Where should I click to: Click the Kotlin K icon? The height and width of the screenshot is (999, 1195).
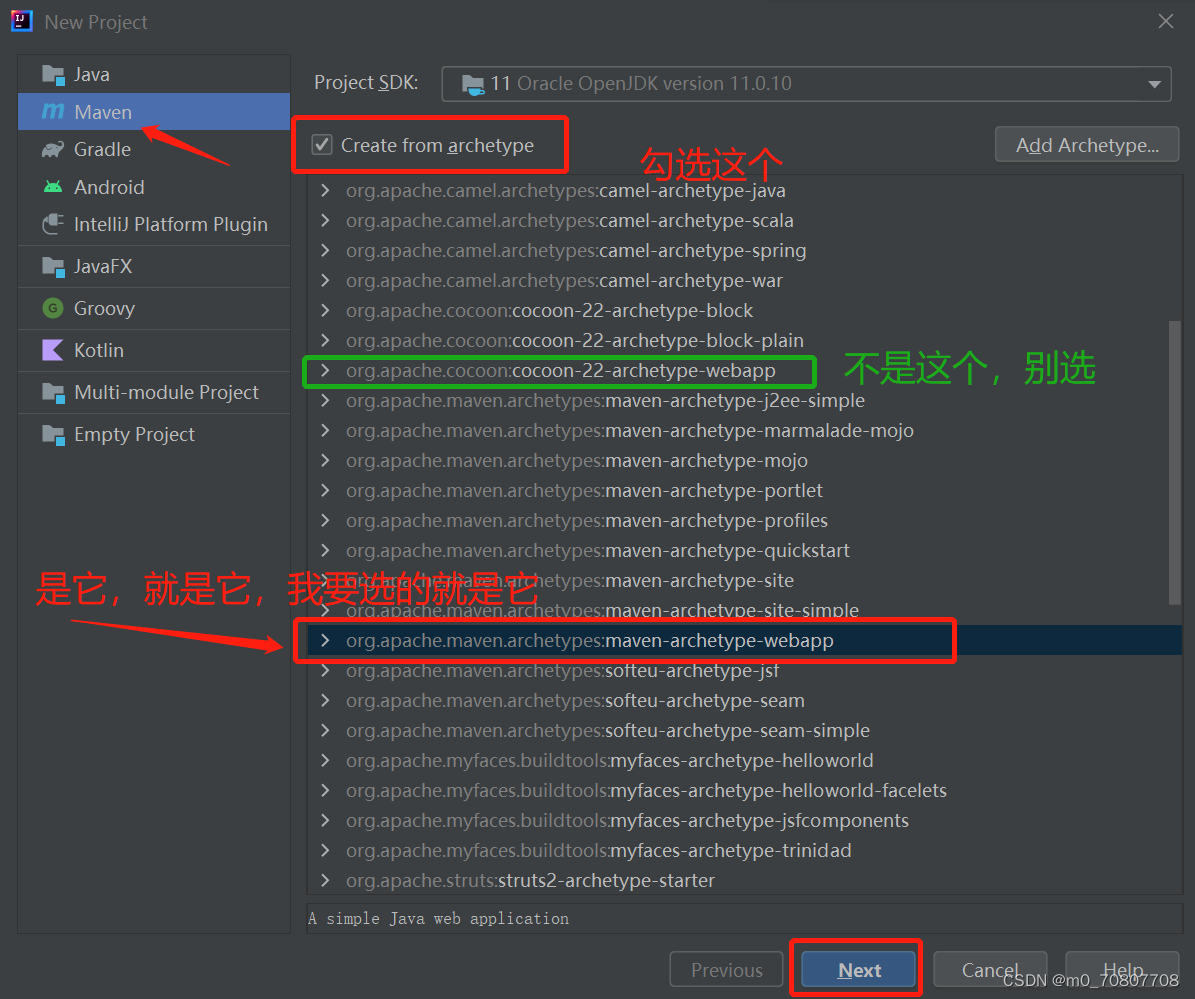click(53, 351)
